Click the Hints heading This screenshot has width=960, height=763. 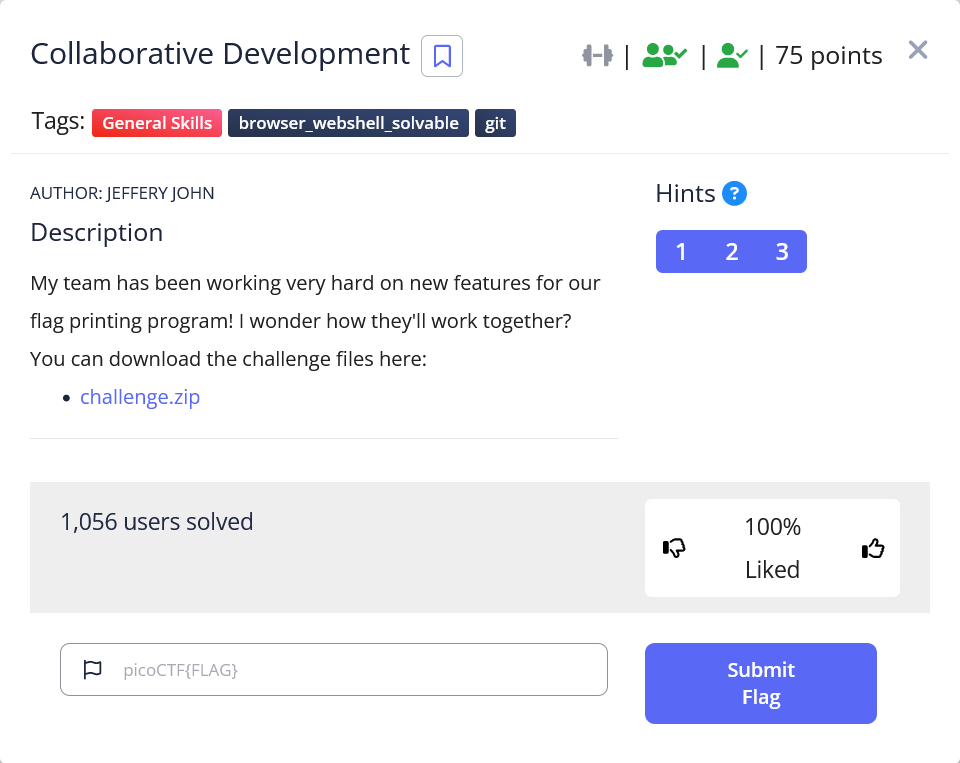[x=685, y=194]
